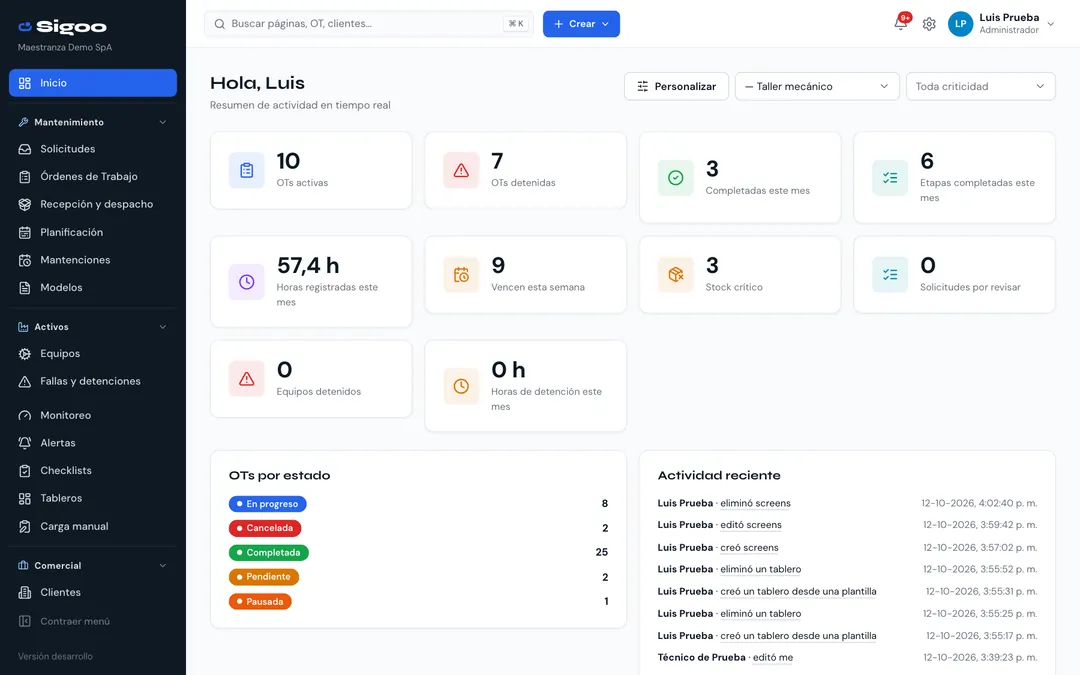Open the Taller mecánico dropdown

817,86
